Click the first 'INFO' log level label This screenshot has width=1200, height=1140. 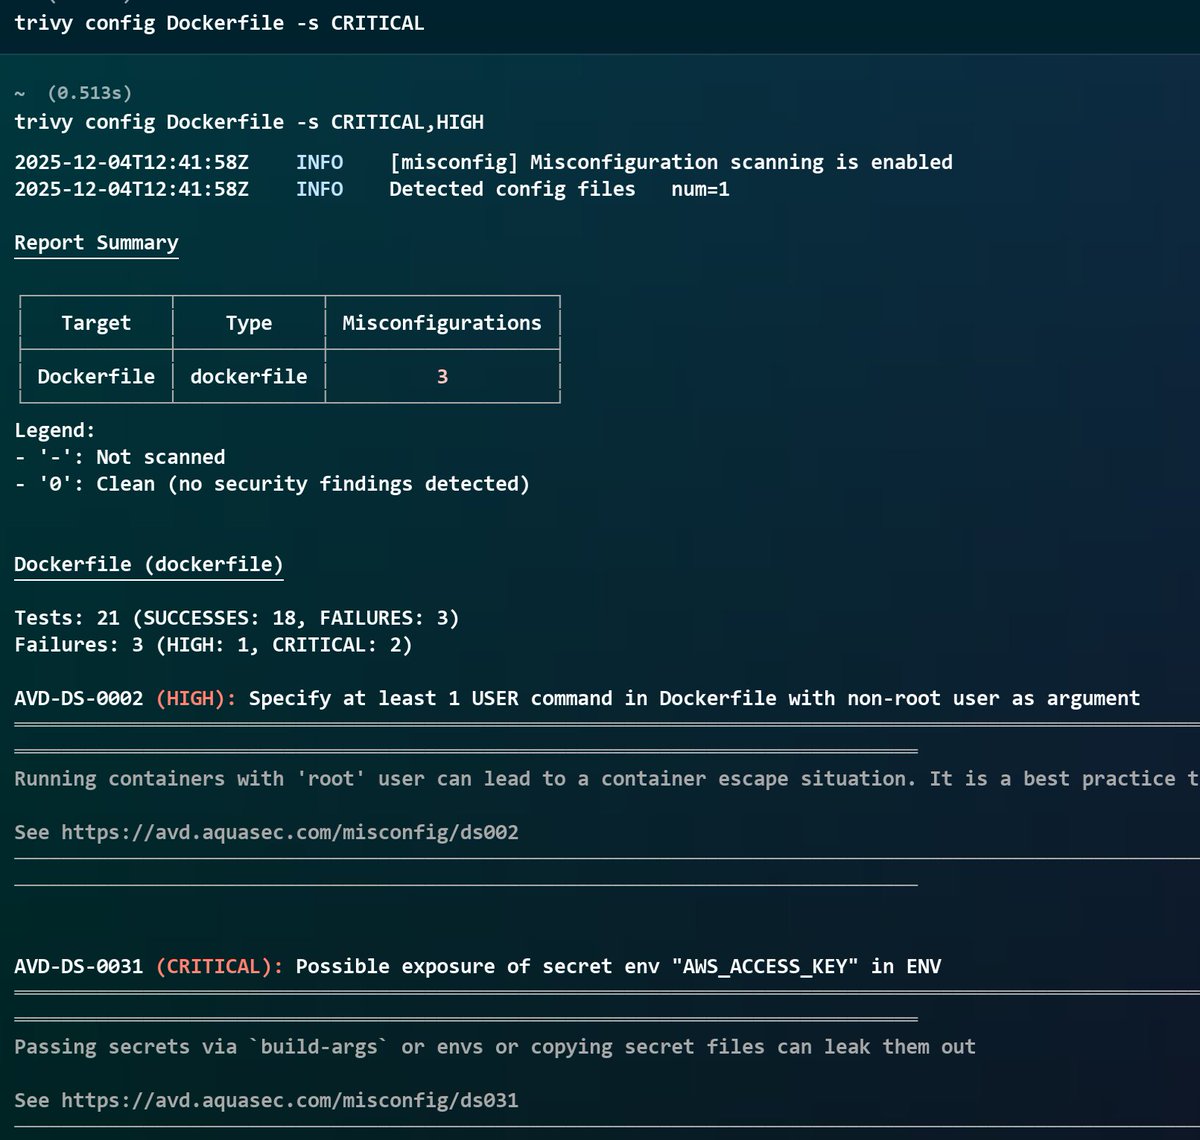click(x=320, y=162)
